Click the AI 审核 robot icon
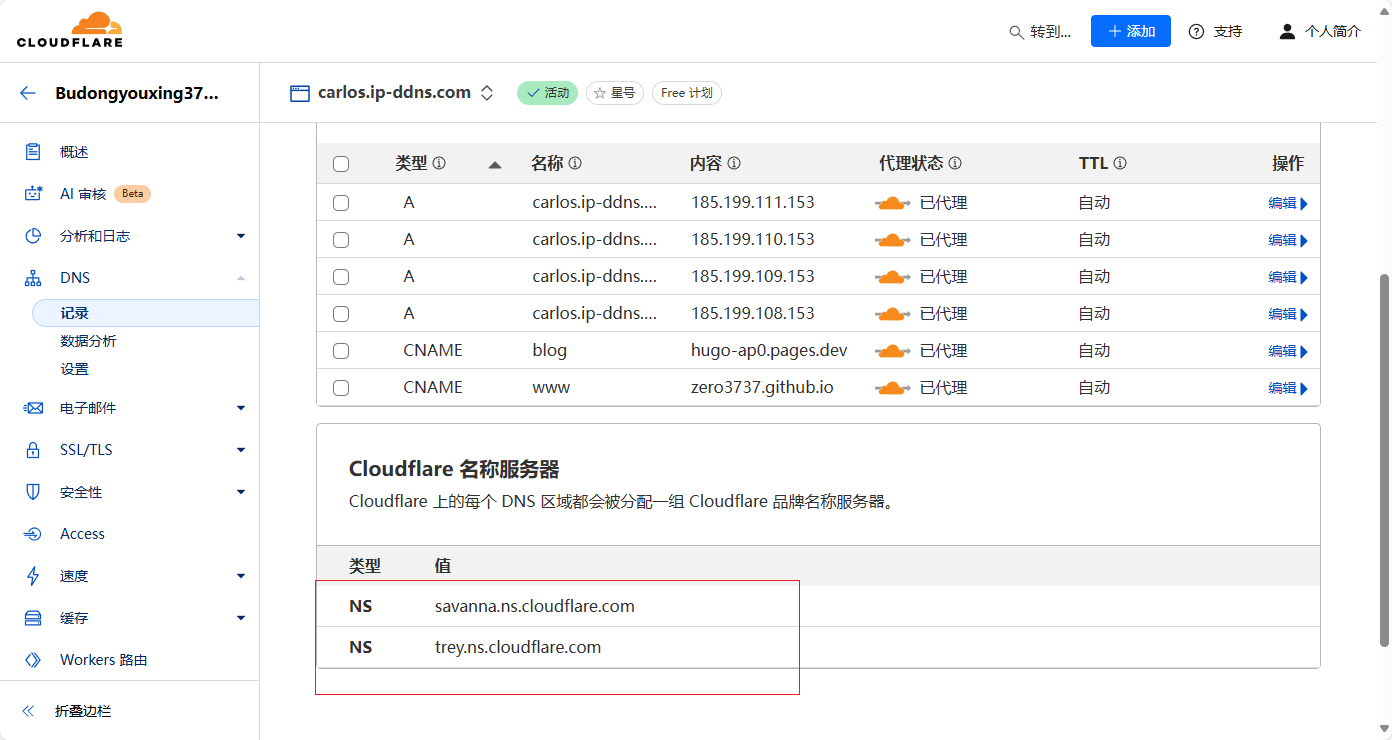 click(x=34, y=194)
